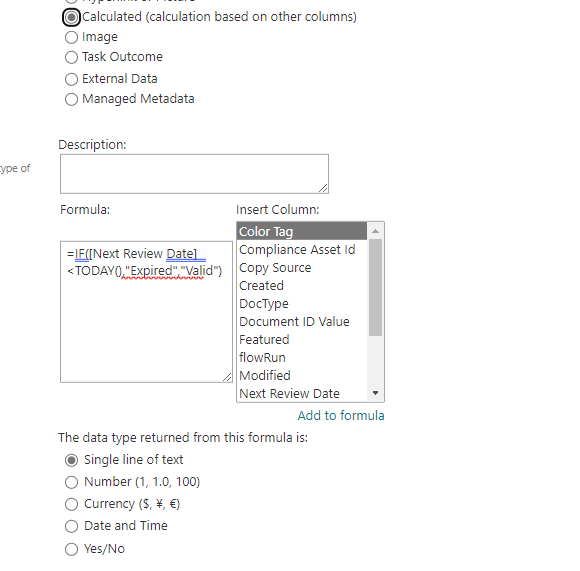This screenshot has height=571, width=580.
Task: Select Task Outcome column type
Action: coord(71,57)
